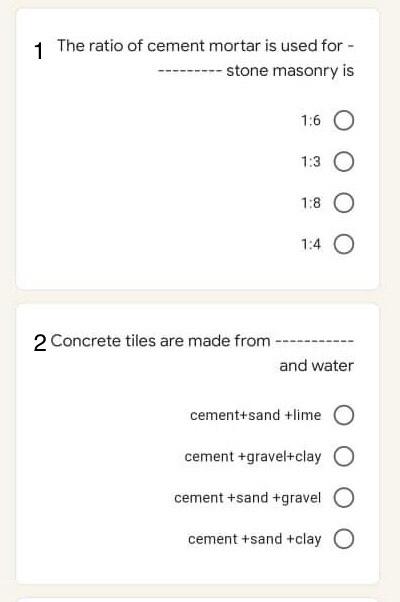Click the question number 1 heading
400x602 pixels.
click(39, 51)
